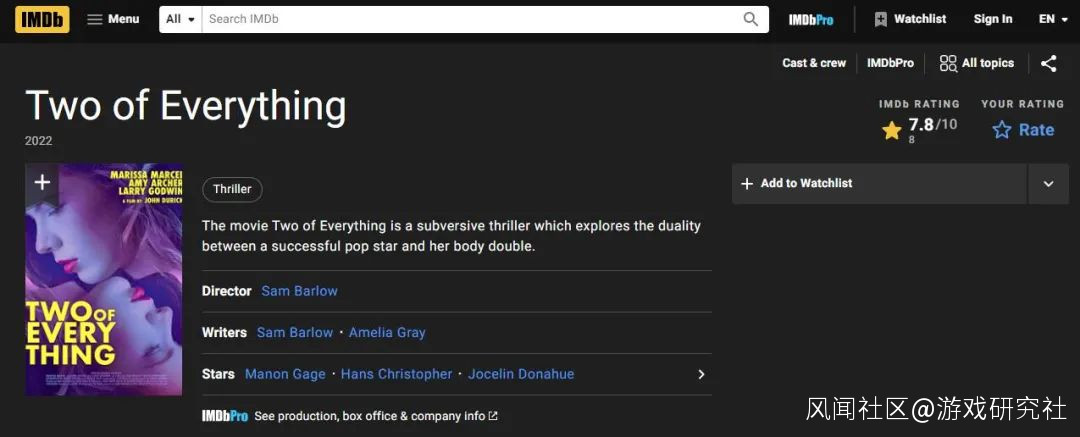
Task: Click the share icon
Action: coord(1048,63)
